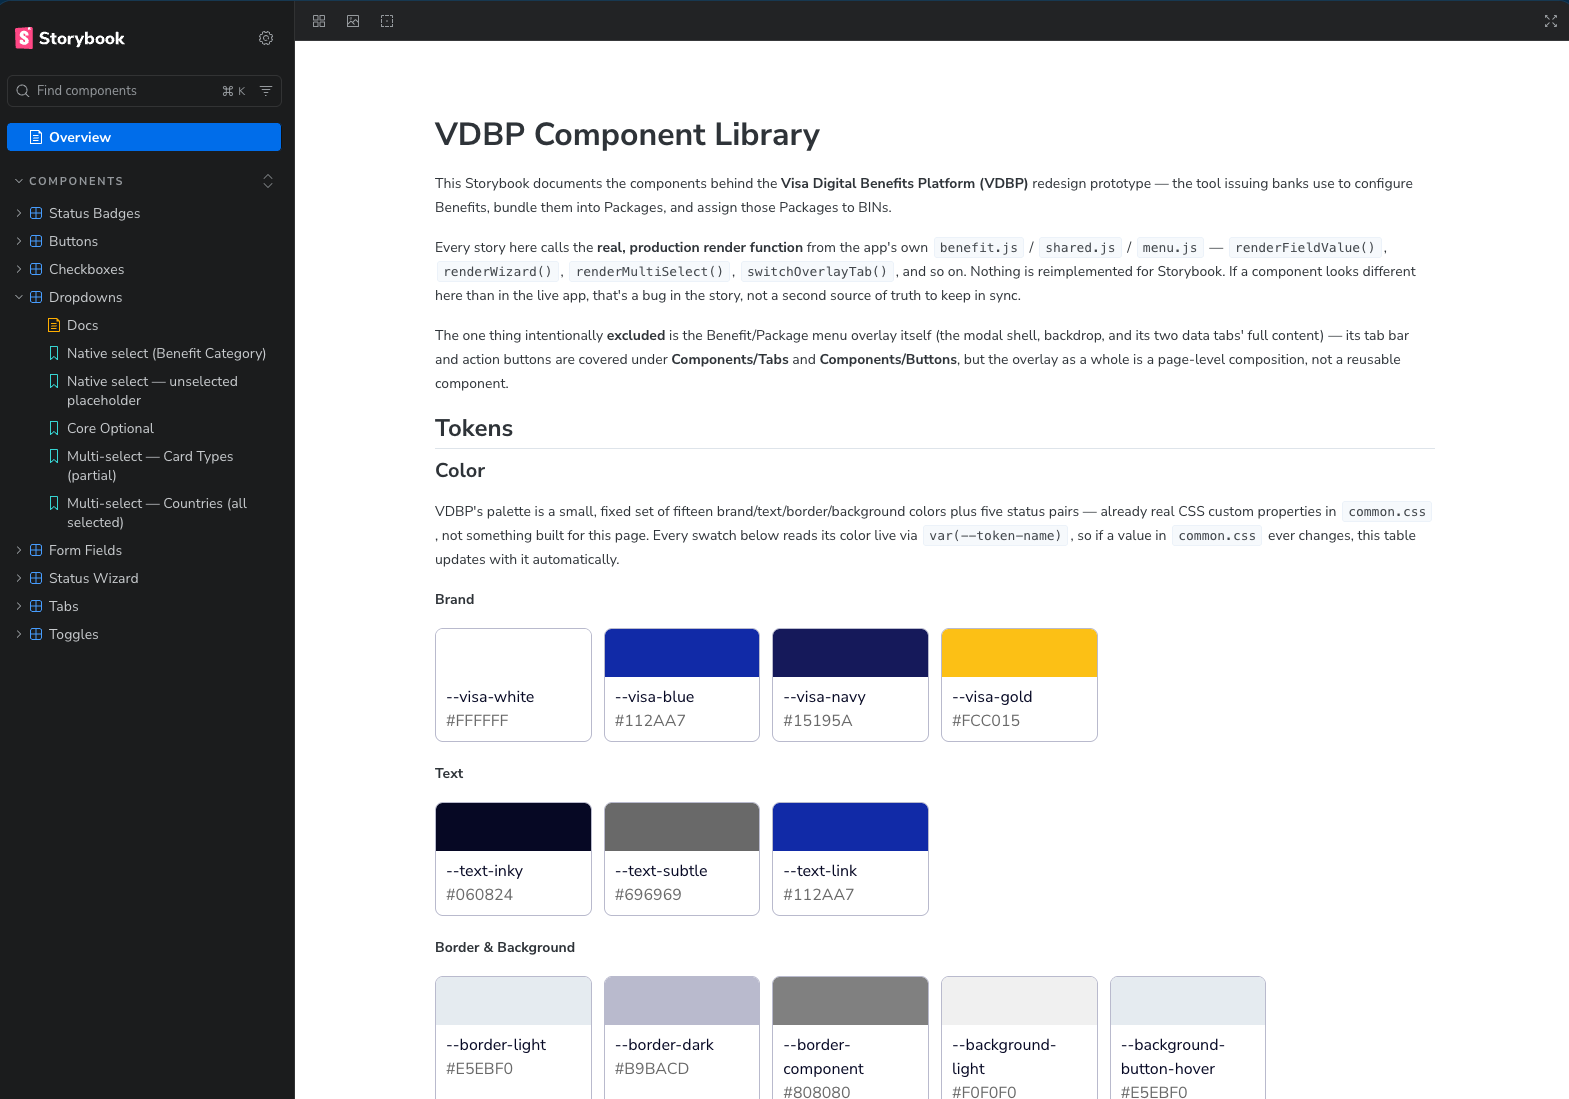Click the Dropdowns component icon
Viewport: 1569px width, 1099px height.
[36, 297]
